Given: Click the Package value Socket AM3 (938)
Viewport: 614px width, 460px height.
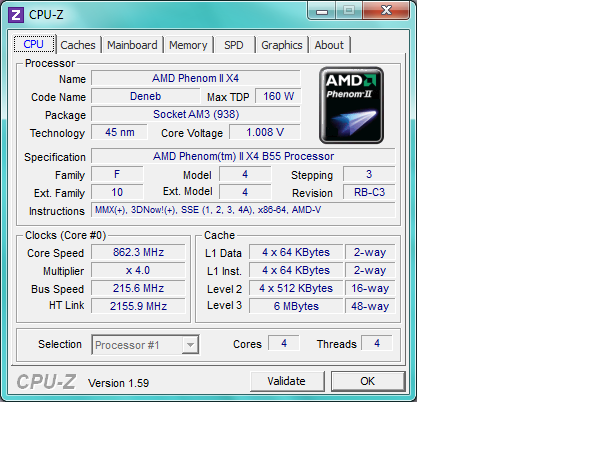Looking at the screenshot, I should 196,114.
